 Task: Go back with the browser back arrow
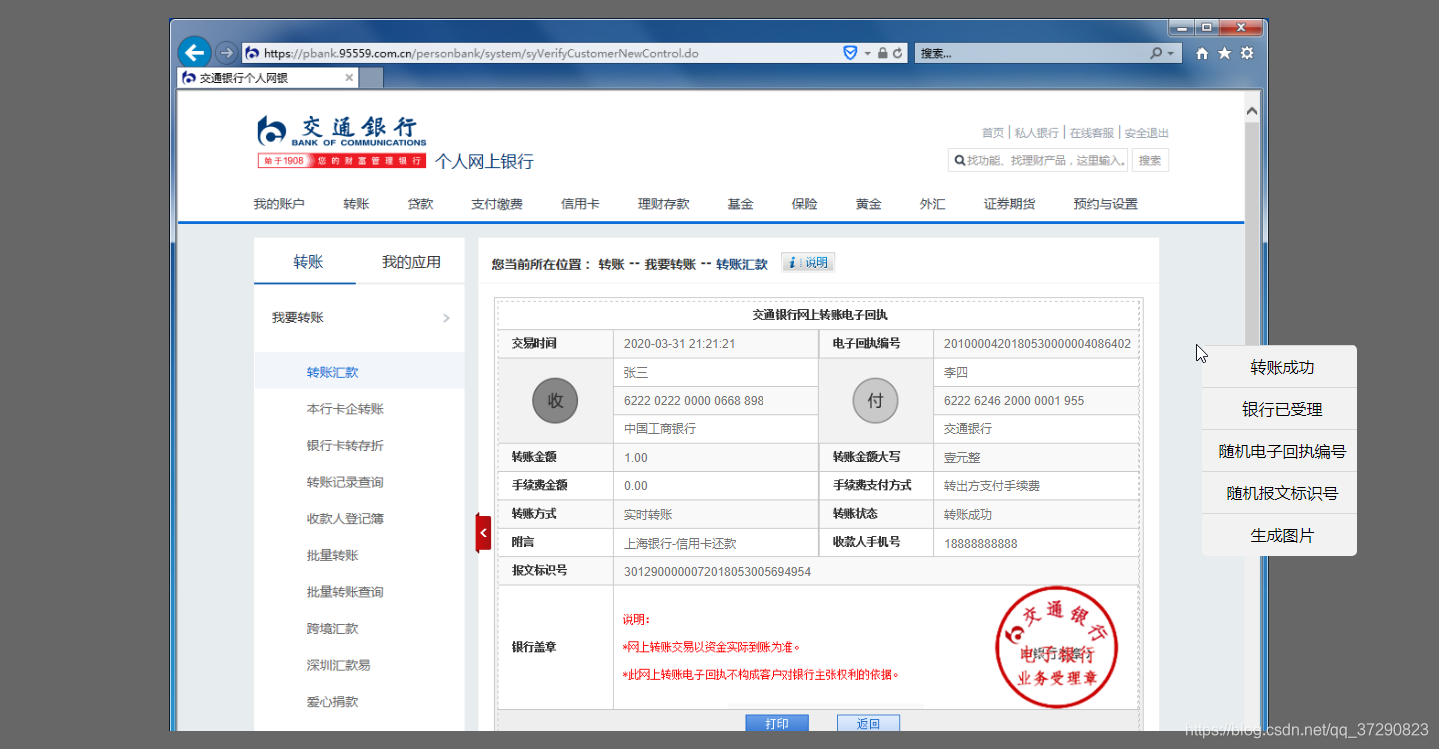[x=194, y=53]
